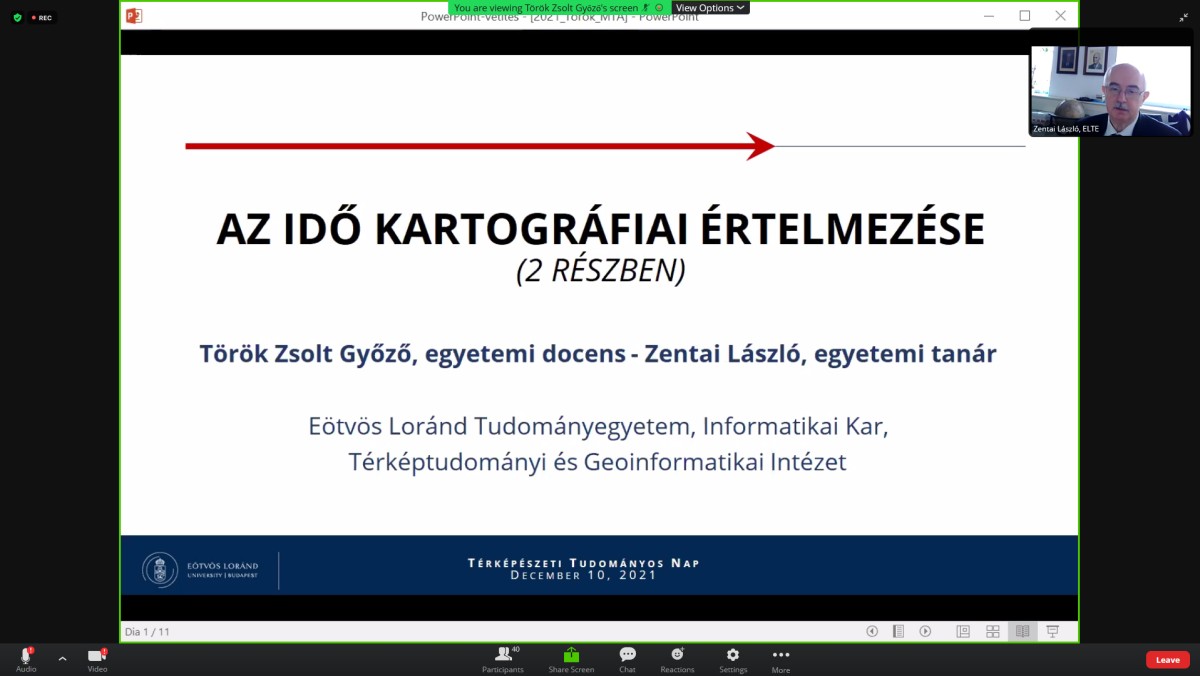Click 'Eötvös Loránd Tudományegyetem, Informatikai Kar' text

tap(598, 427)
